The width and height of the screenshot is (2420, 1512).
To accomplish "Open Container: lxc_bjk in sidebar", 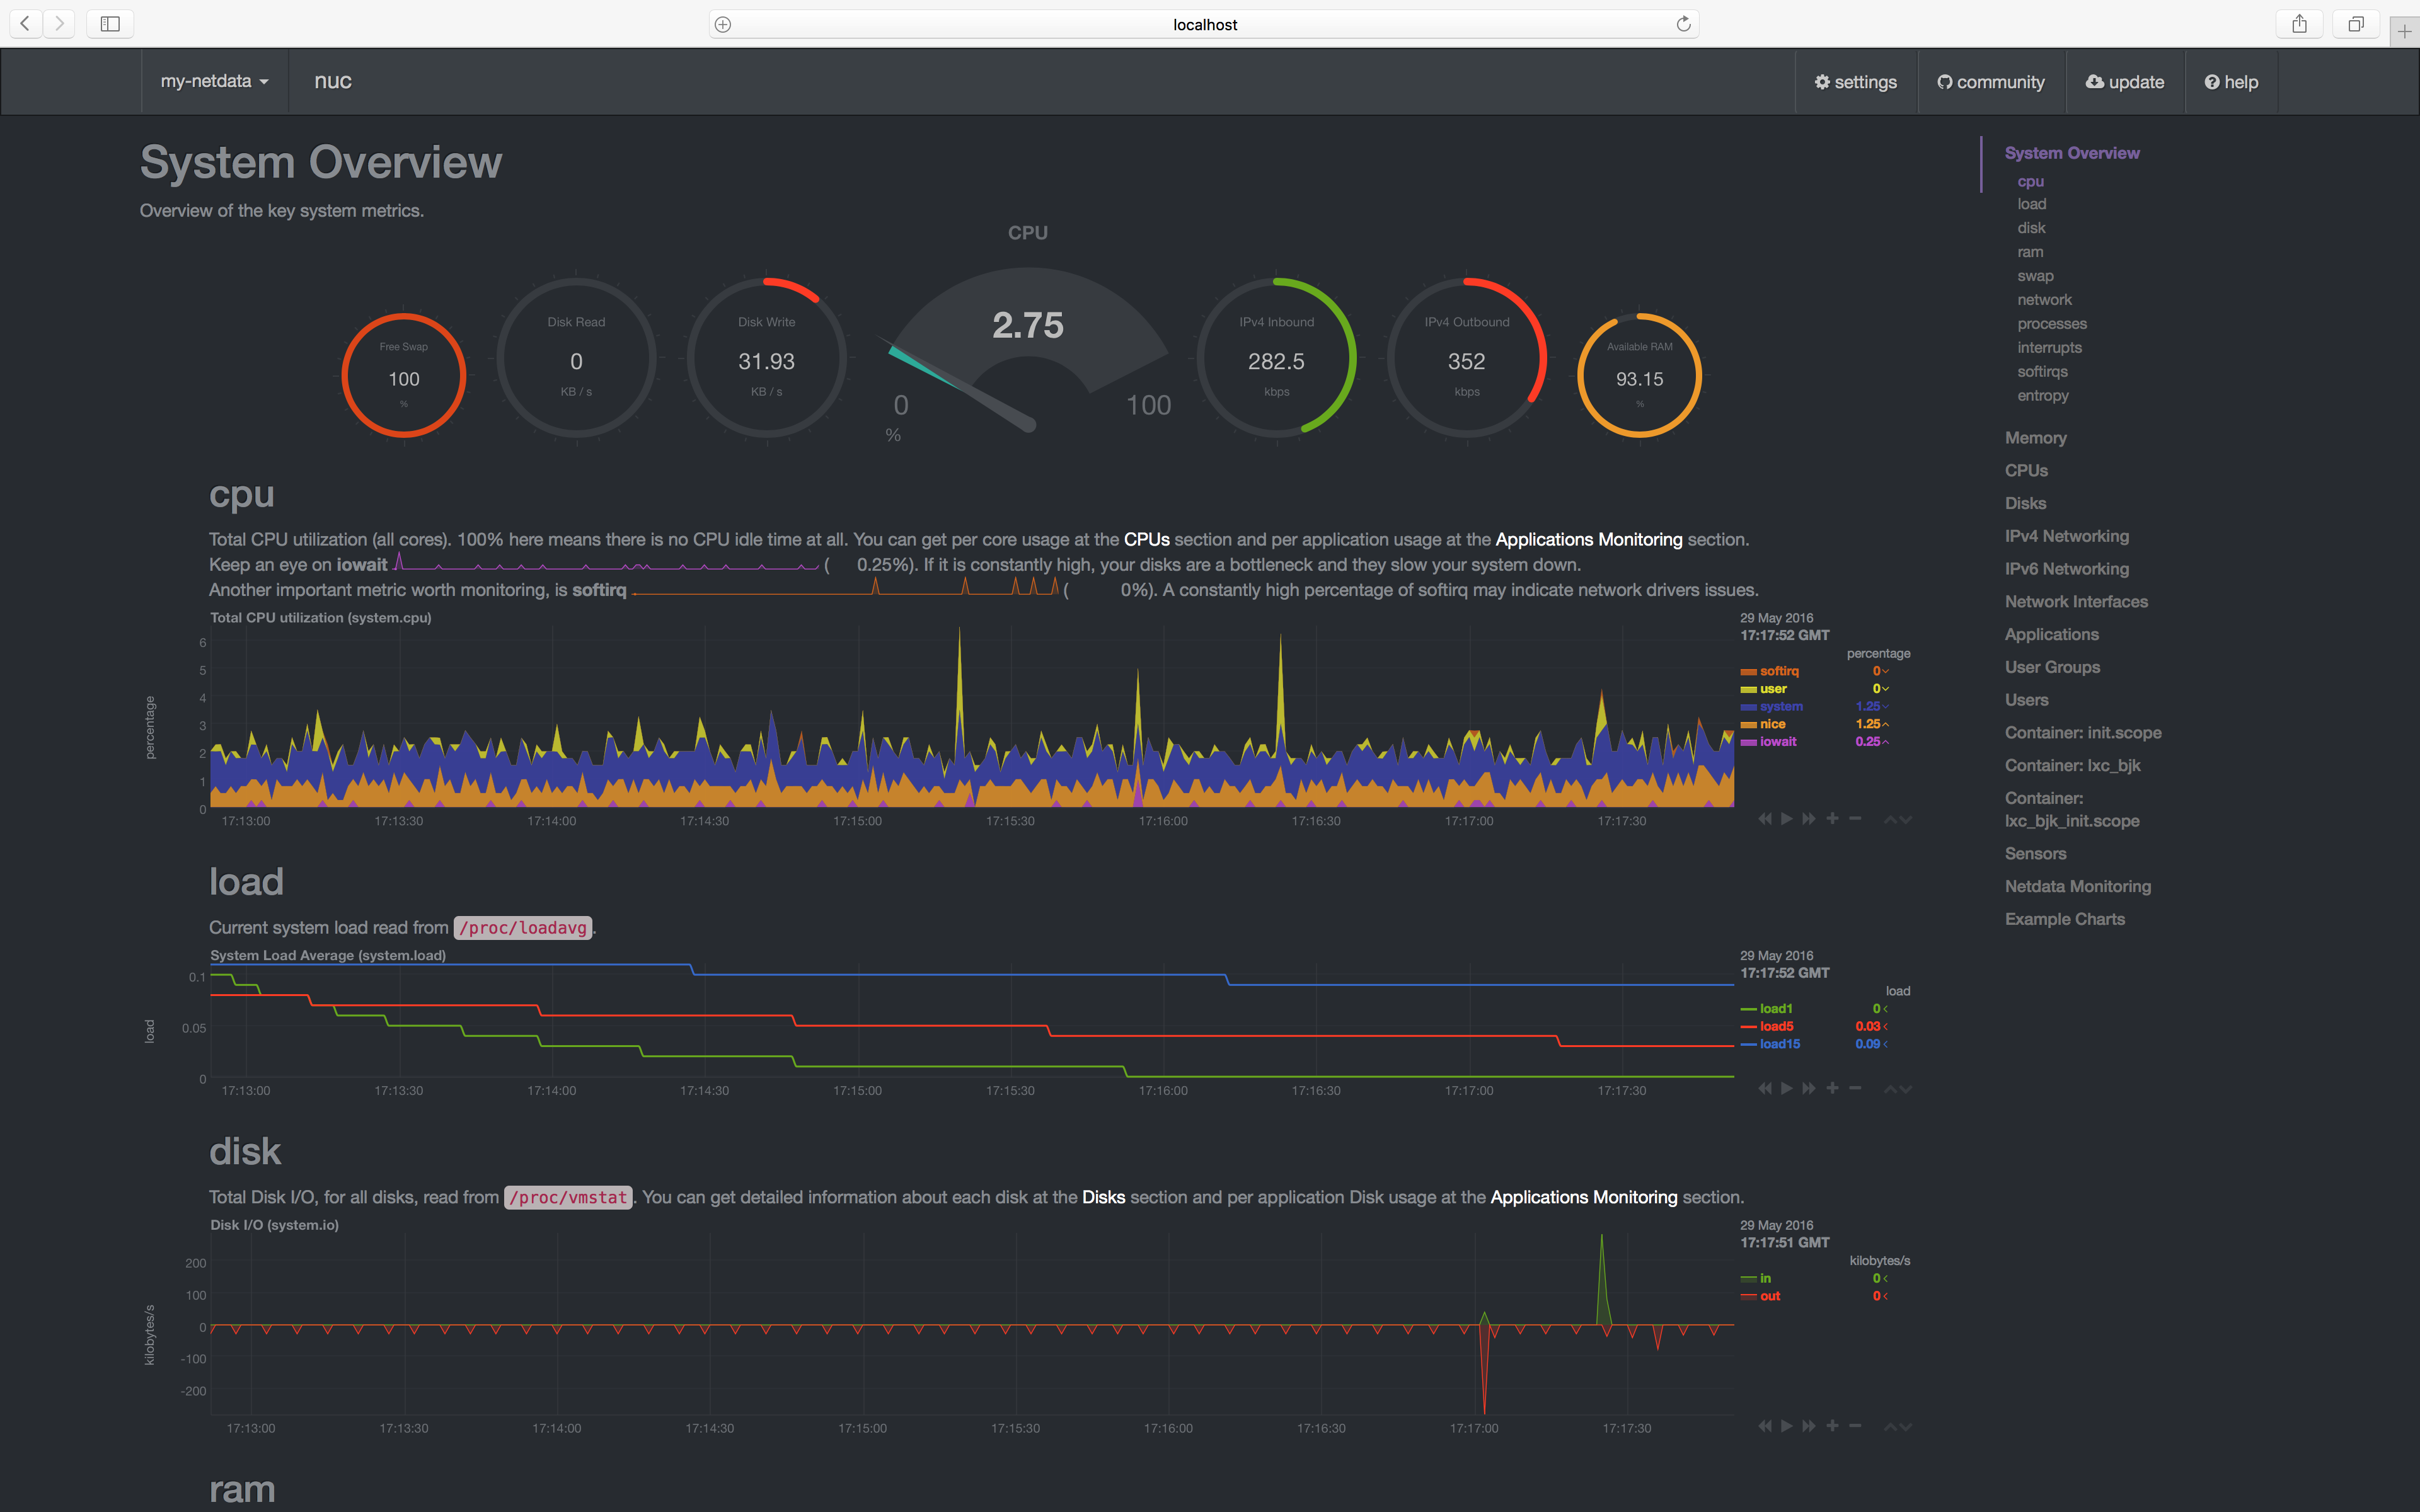I will [2072, 765].
